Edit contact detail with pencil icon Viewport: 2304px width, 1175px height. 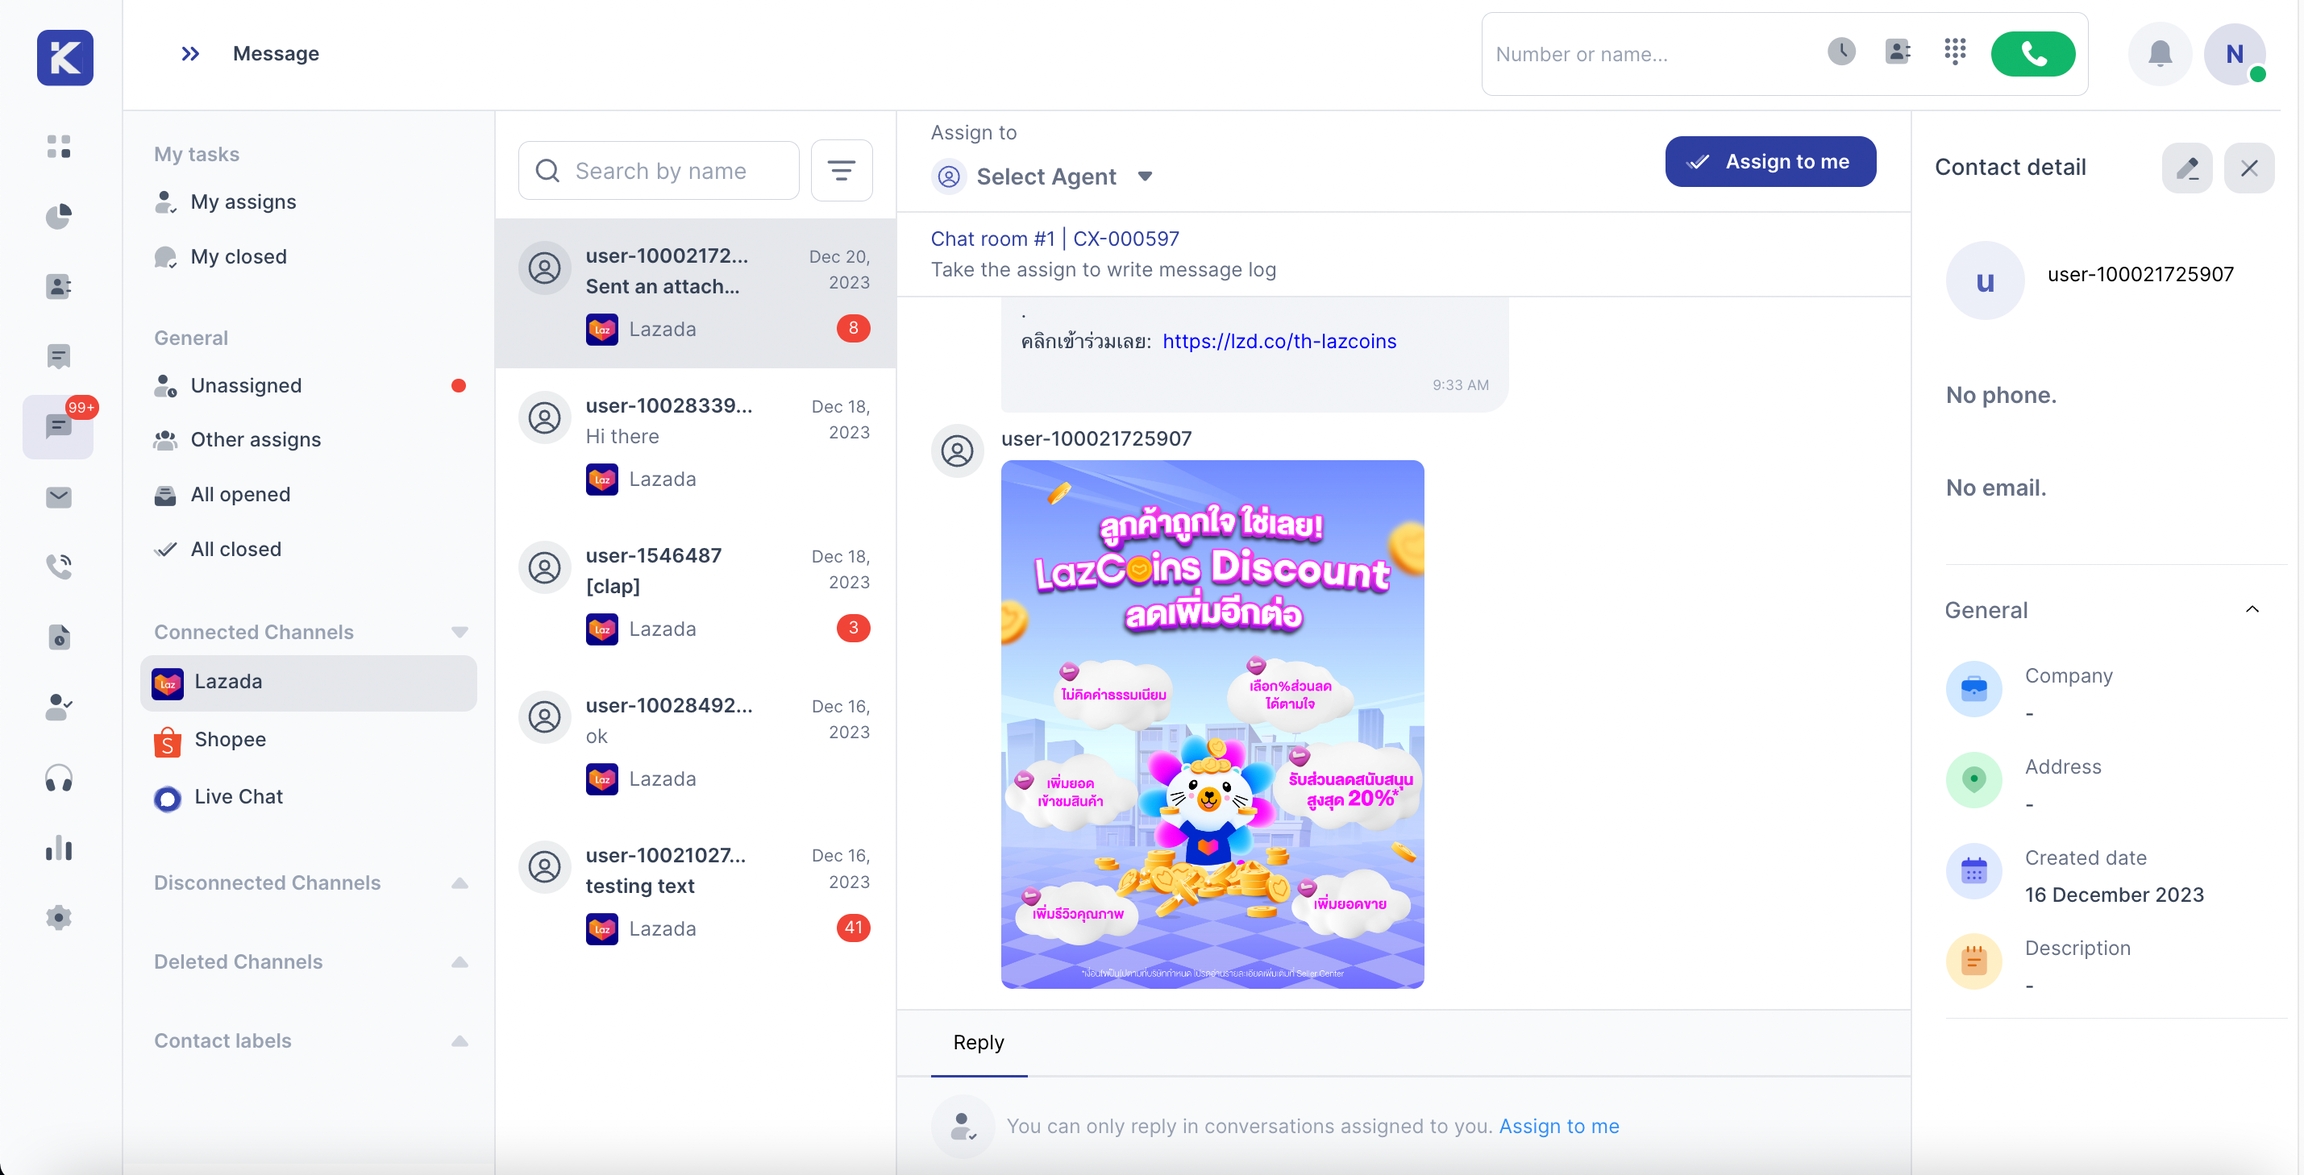pos(2187,168)
